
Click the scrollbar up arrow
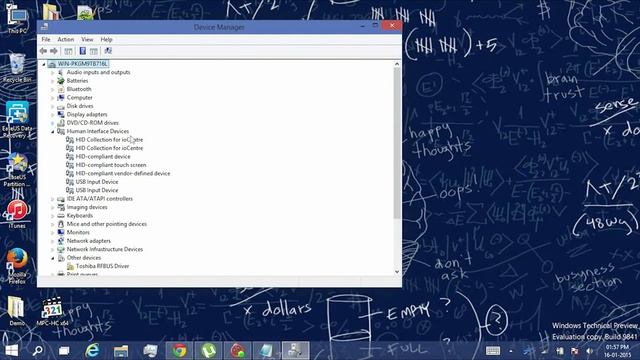click(397, 64)
